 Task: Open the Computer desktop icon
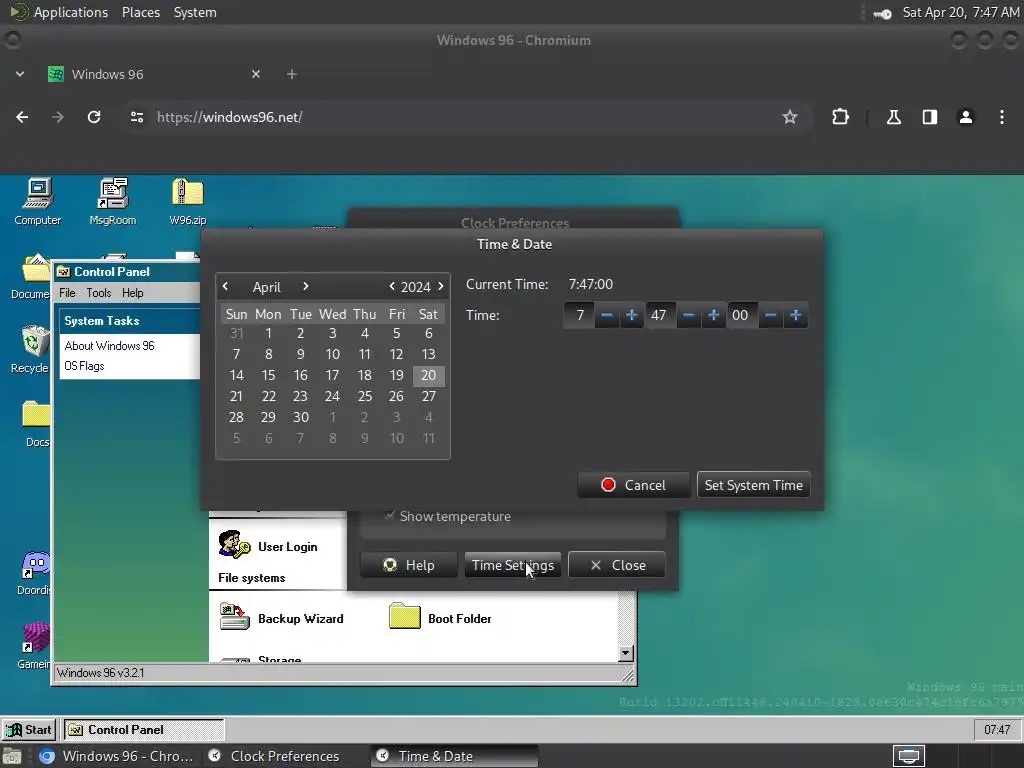point(38,201)
